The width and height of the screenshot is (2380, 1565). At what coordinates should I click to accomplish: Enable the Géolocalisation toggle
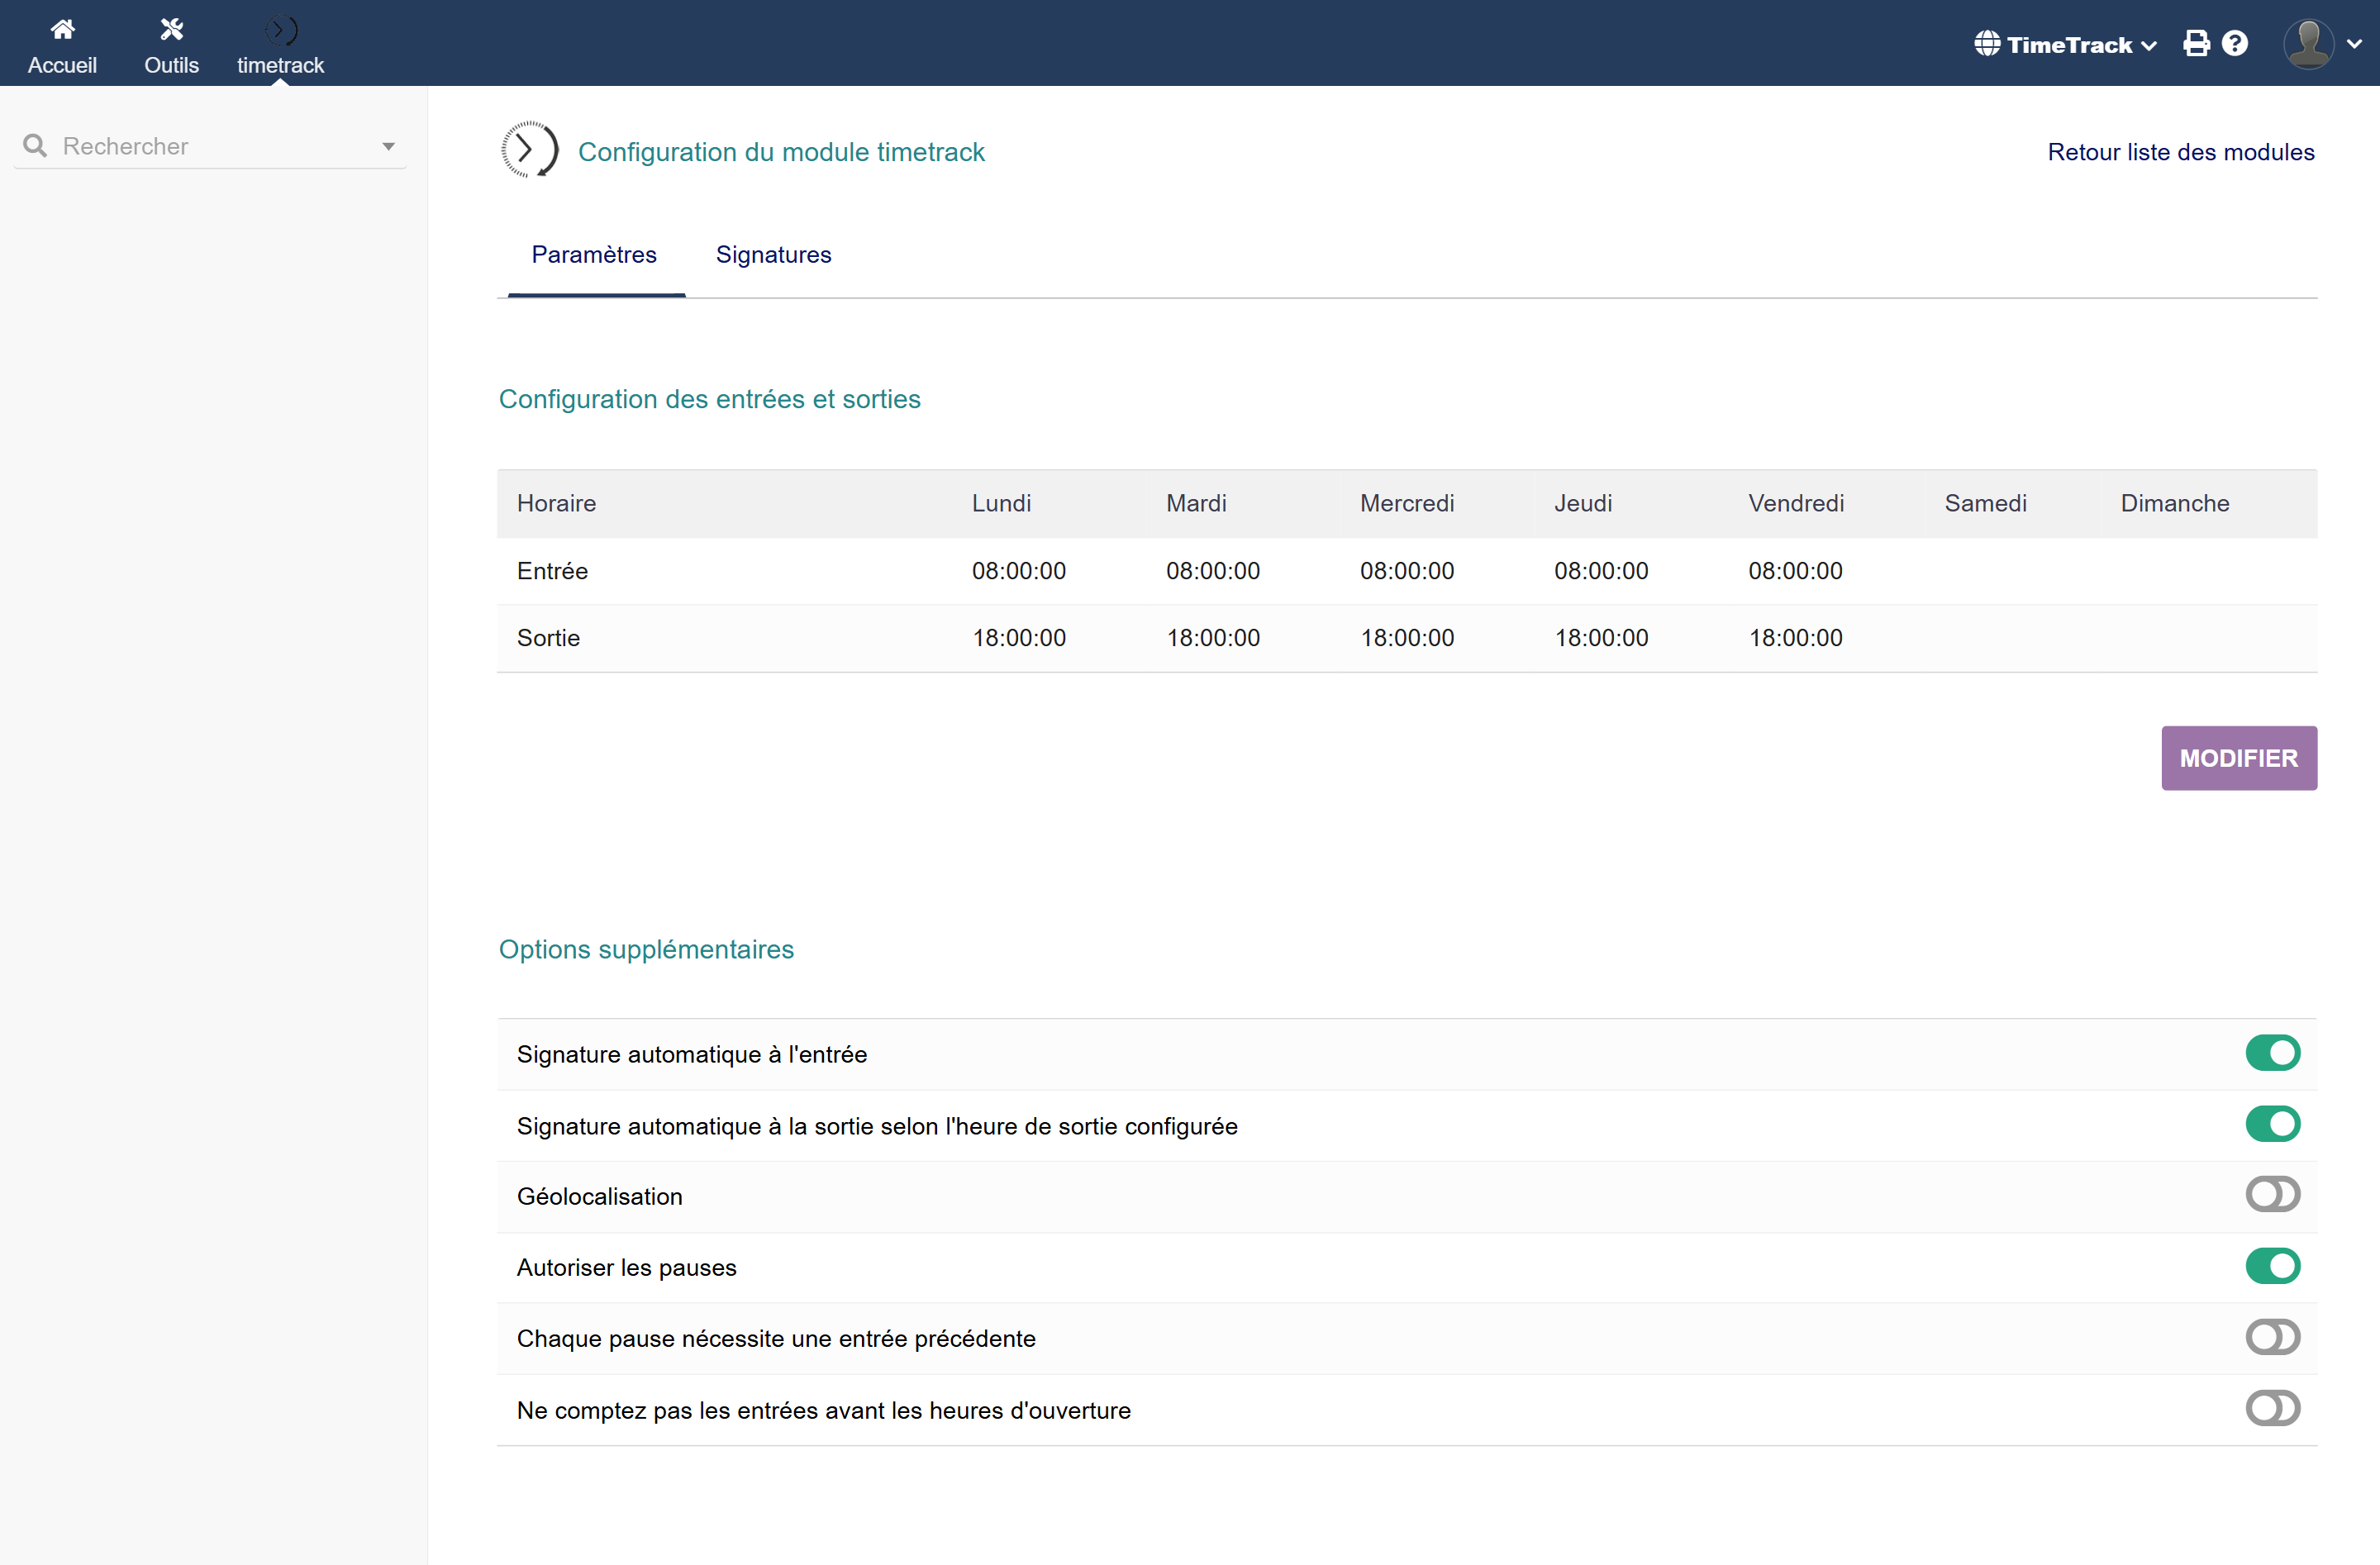point(2272,1194)
